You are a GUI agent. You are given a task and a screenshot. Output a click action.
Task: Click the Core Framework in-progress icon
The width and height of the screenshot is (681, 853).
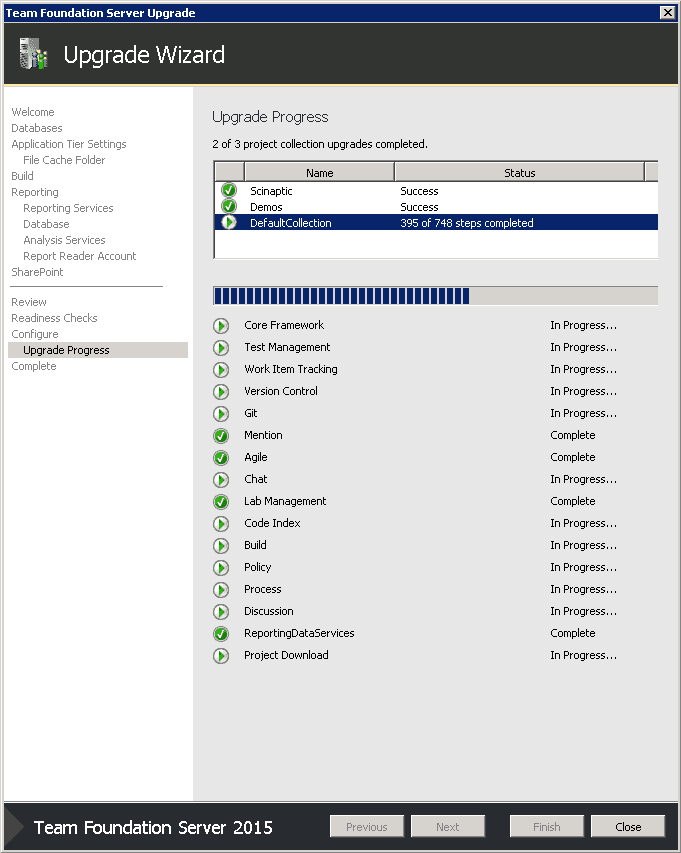click(221, 326)
